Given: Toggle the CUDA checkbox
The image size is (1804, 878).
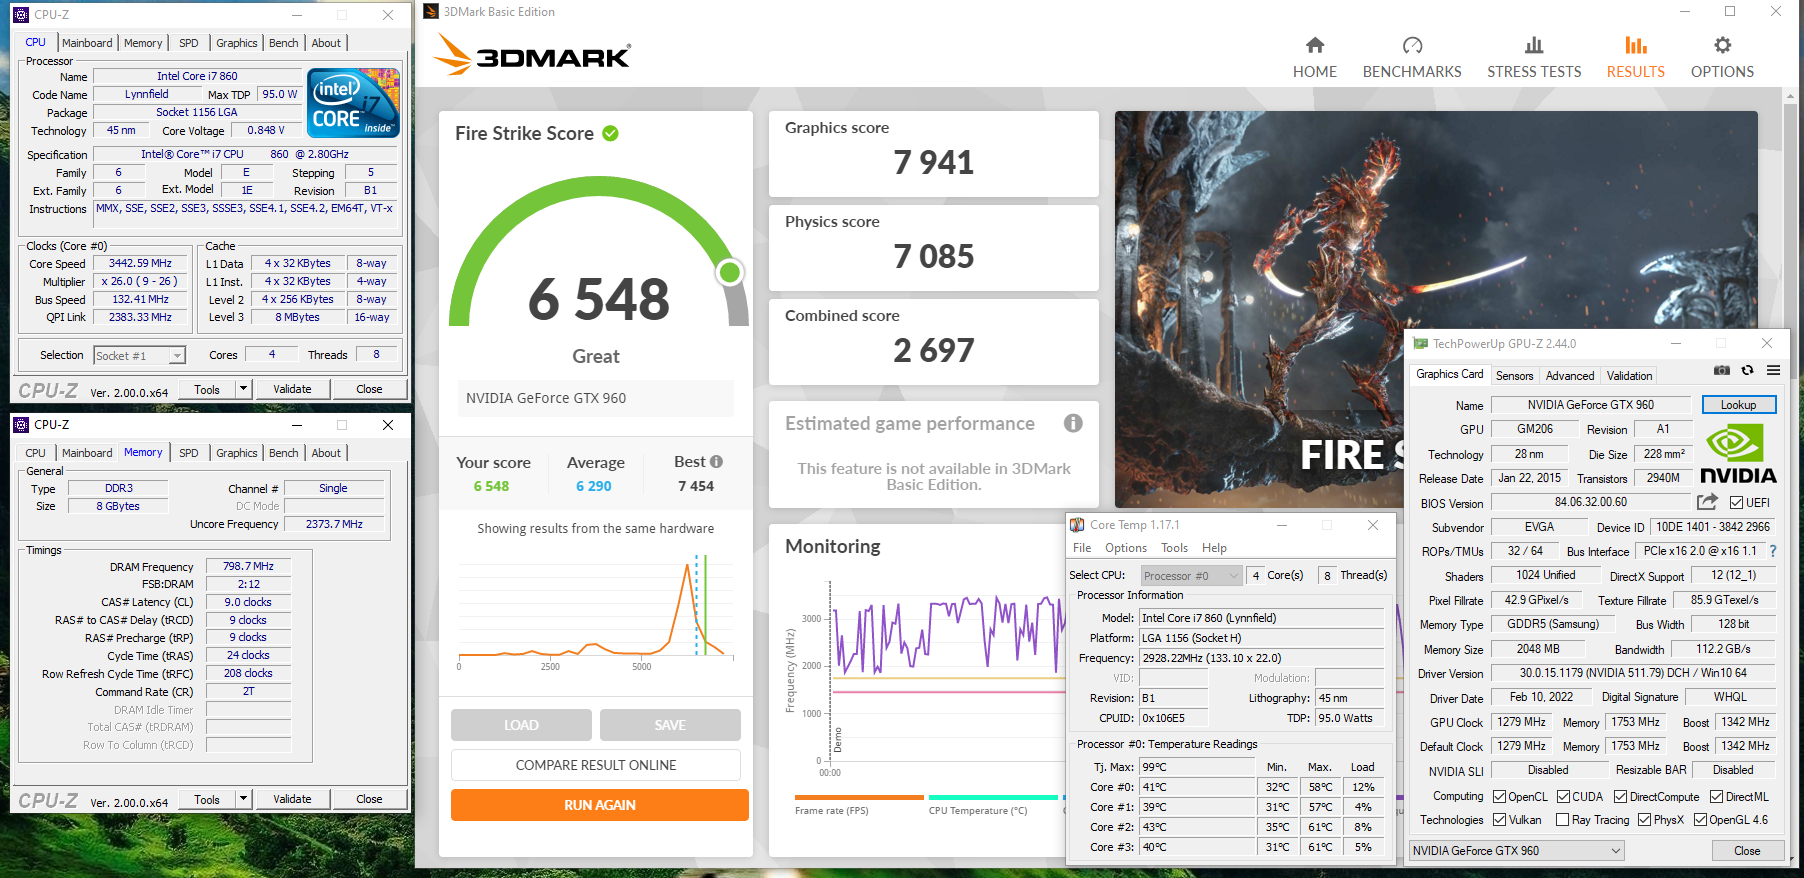Looking at the screenshot, I should coord(1563,797).
